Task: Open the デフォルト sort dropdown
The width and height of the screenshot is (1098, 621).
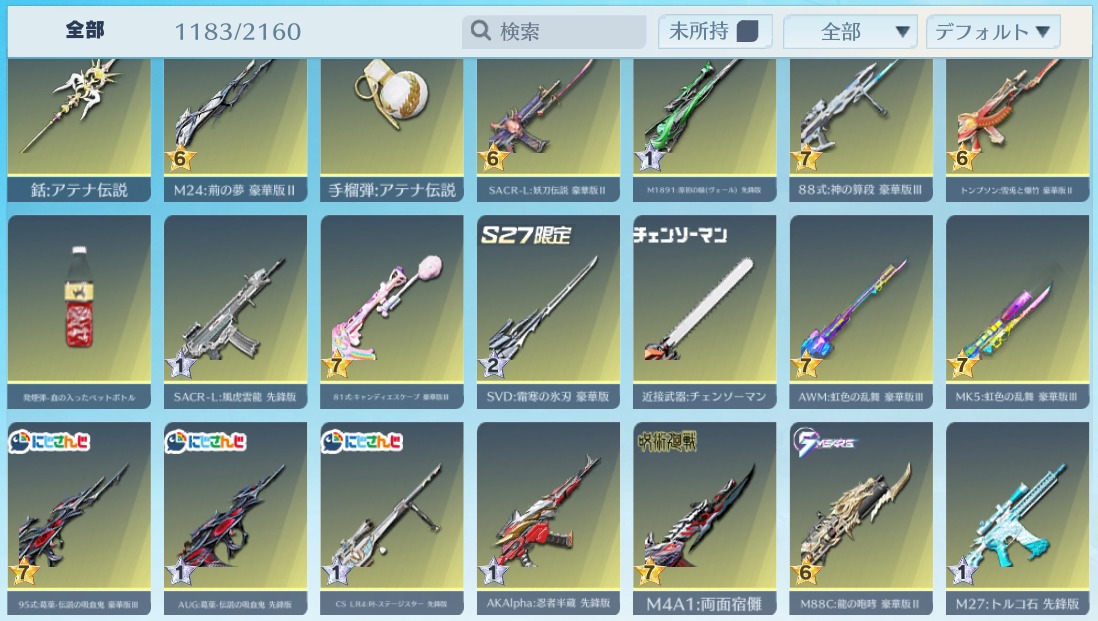Action: [x=993, y=32]
